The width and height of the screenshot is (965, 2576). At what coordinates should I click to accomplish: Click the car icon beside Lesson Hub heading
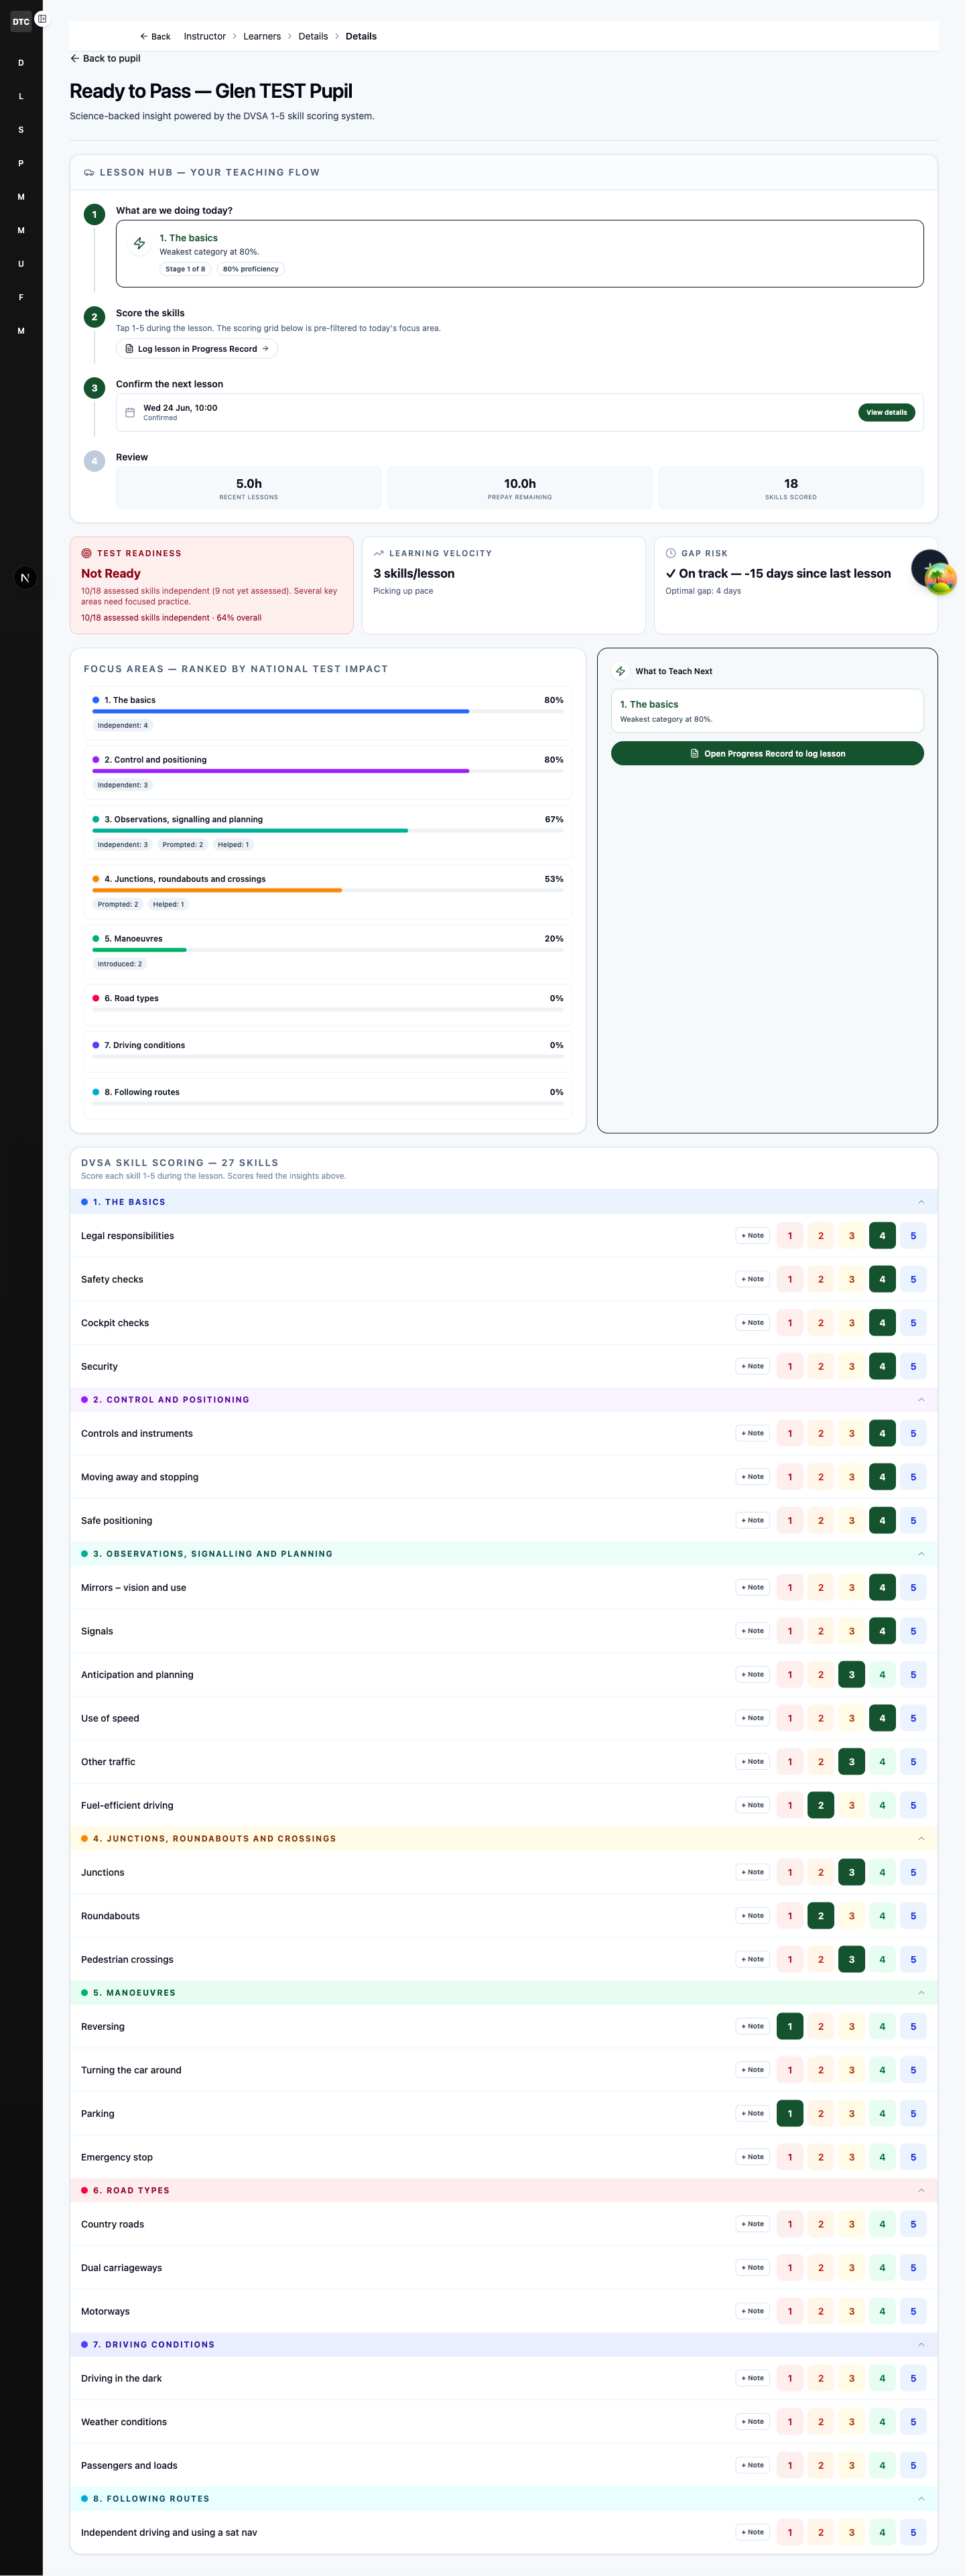point(89,172)
